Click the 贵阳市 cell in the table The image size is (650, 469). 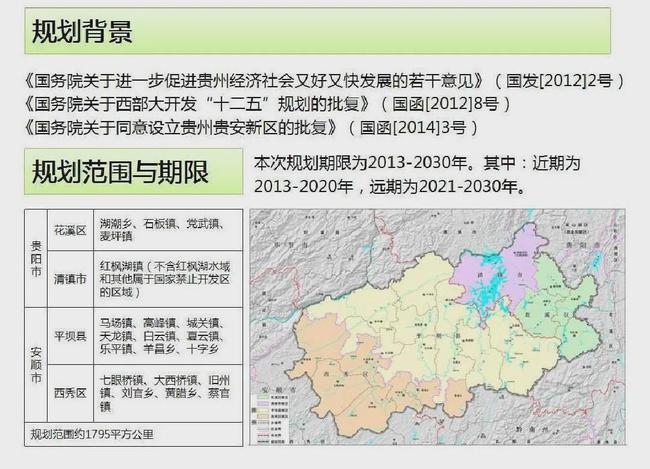point(35,258)
